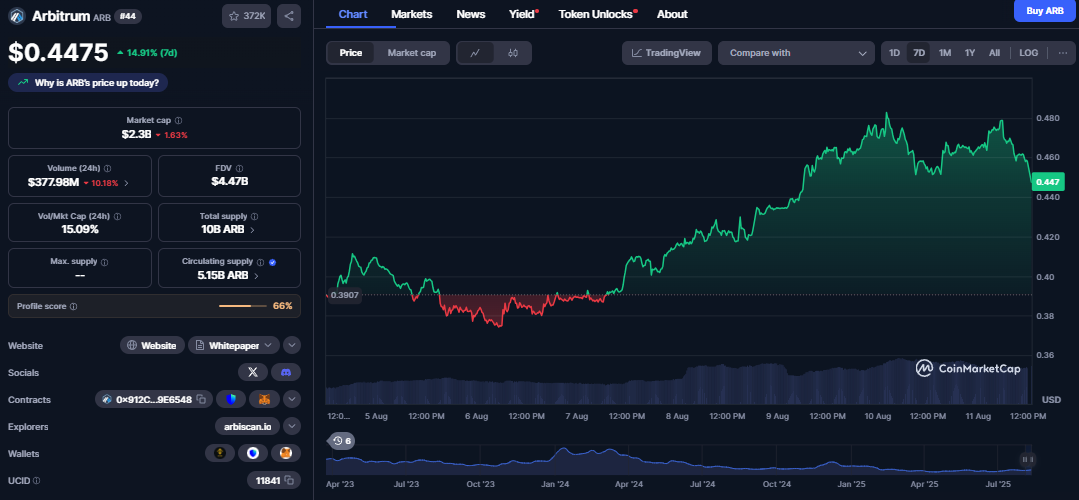The image size is (1079, 500).
Task: Open the Yield tab
Action: [522, 14]
